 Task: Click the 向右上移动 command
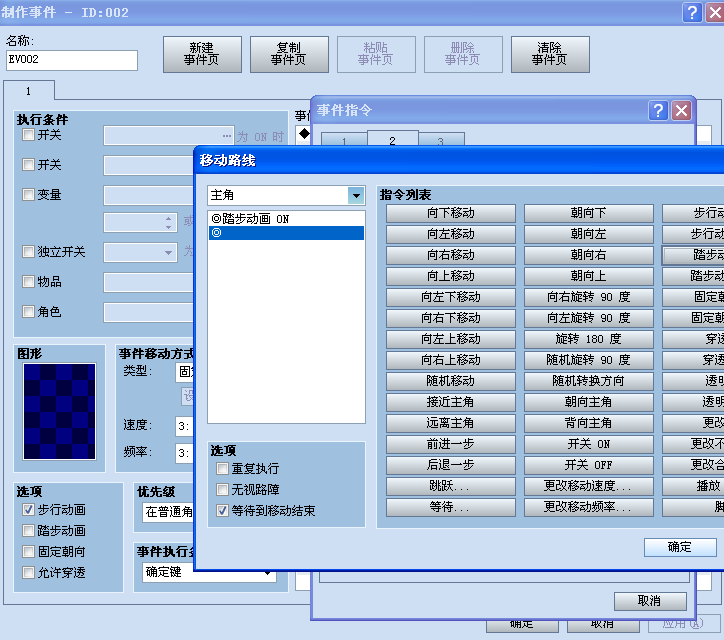pos(451,360)
